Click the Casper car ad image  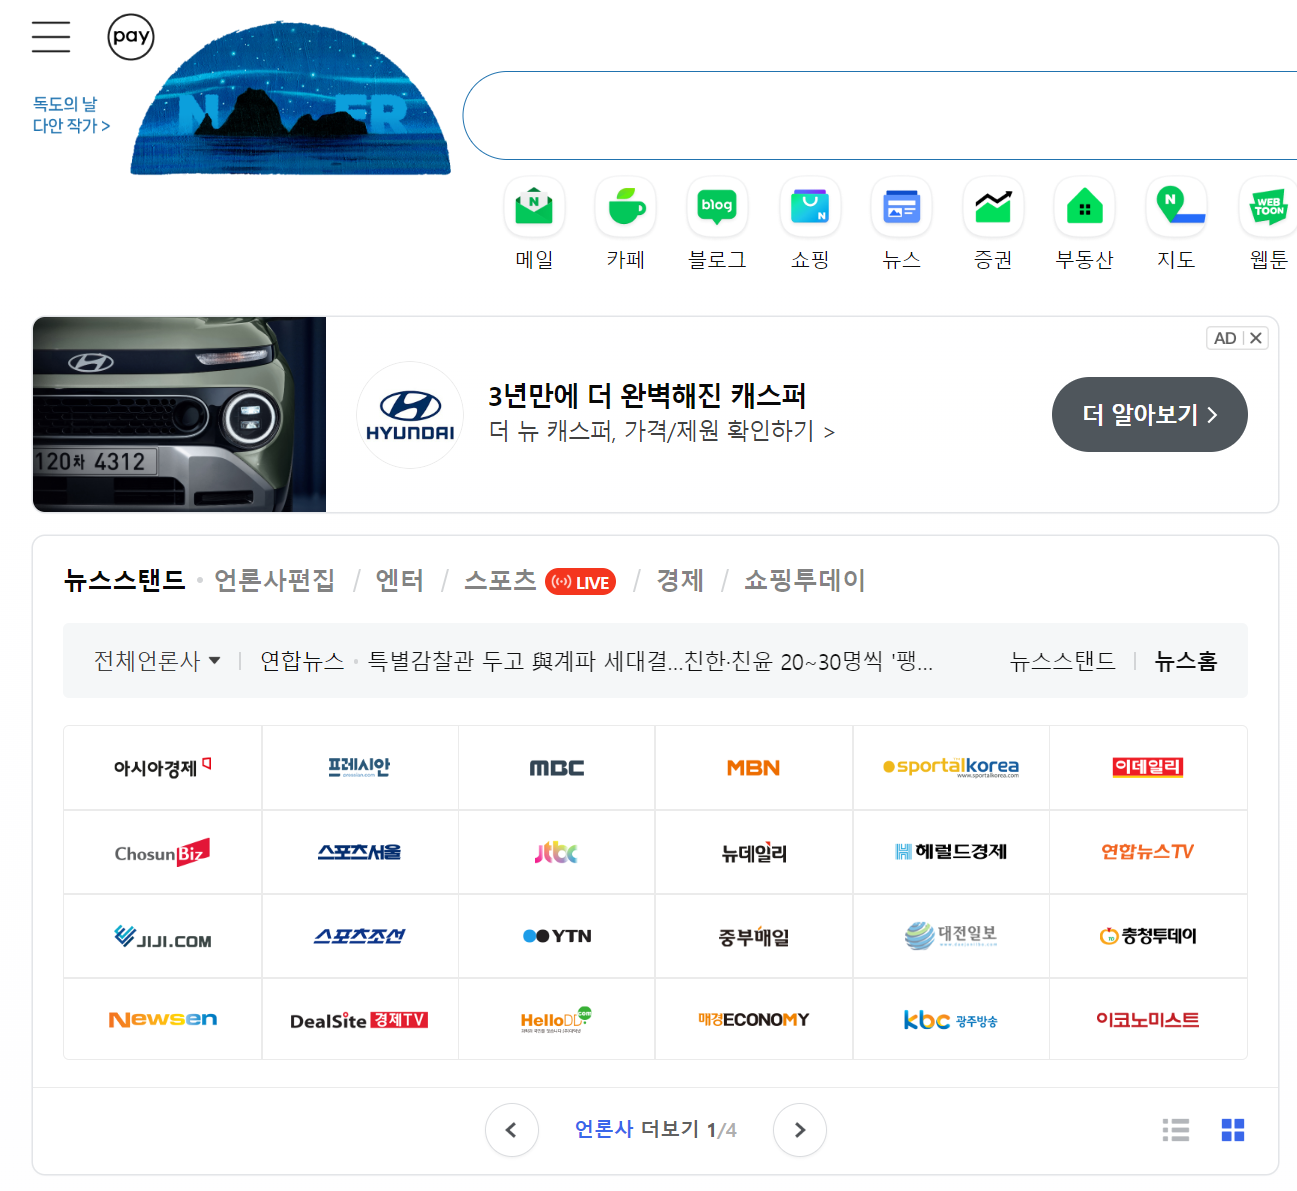[x=180, y=414]
